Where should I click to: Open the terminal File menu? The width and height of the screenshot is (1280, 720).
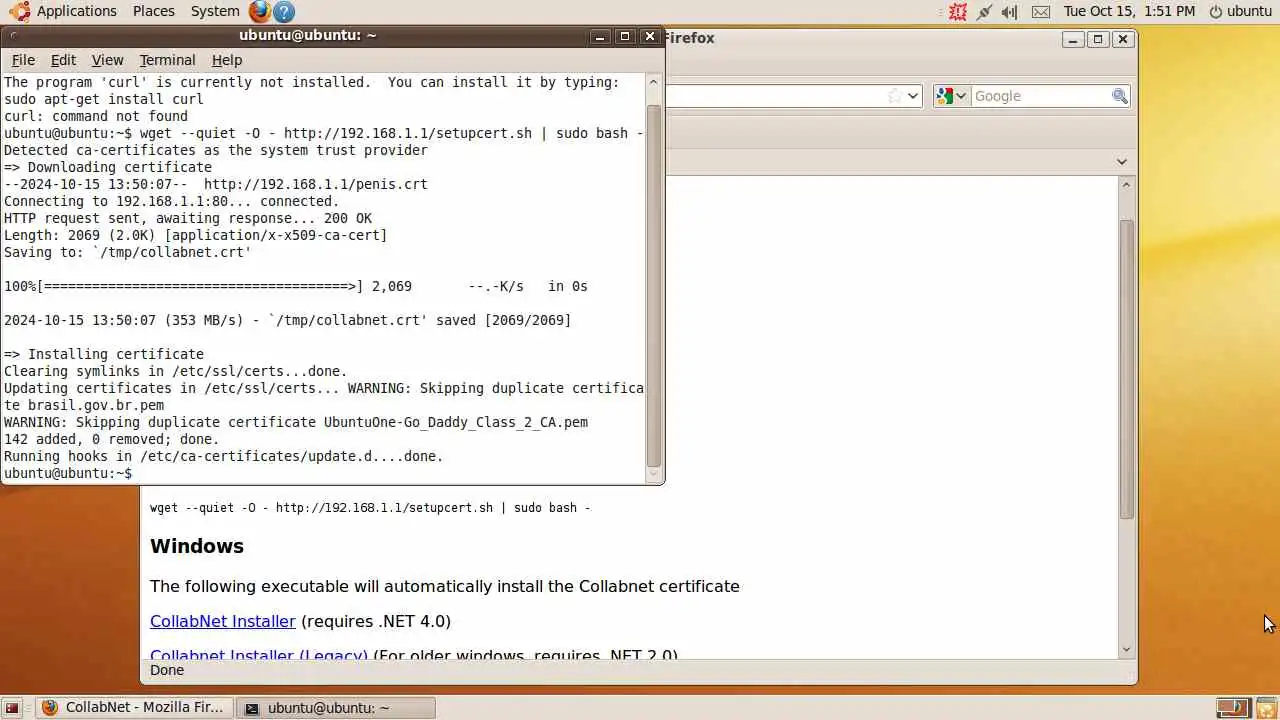click(23, 60)
